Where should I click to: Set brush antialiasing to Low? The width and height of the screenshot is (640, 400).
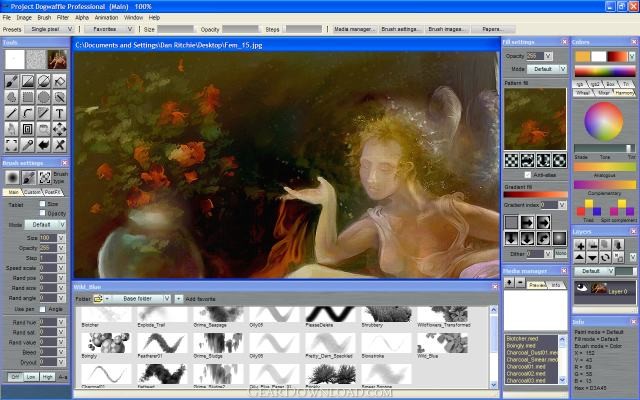[x=31, y=377]
